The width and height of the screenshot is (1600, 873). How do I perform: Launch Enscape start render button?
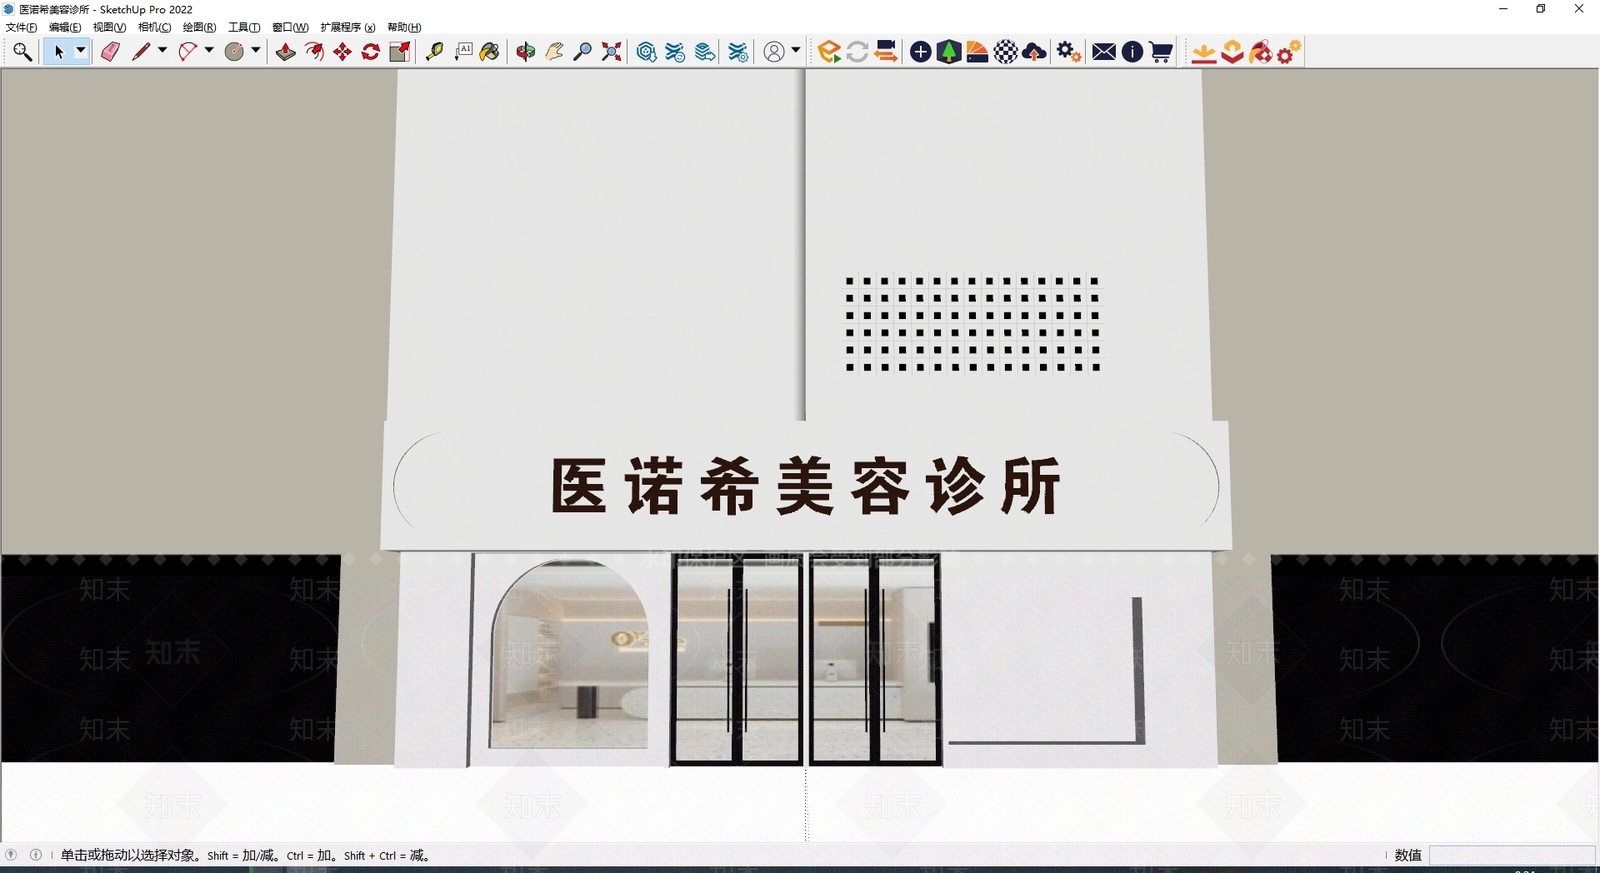829,52
